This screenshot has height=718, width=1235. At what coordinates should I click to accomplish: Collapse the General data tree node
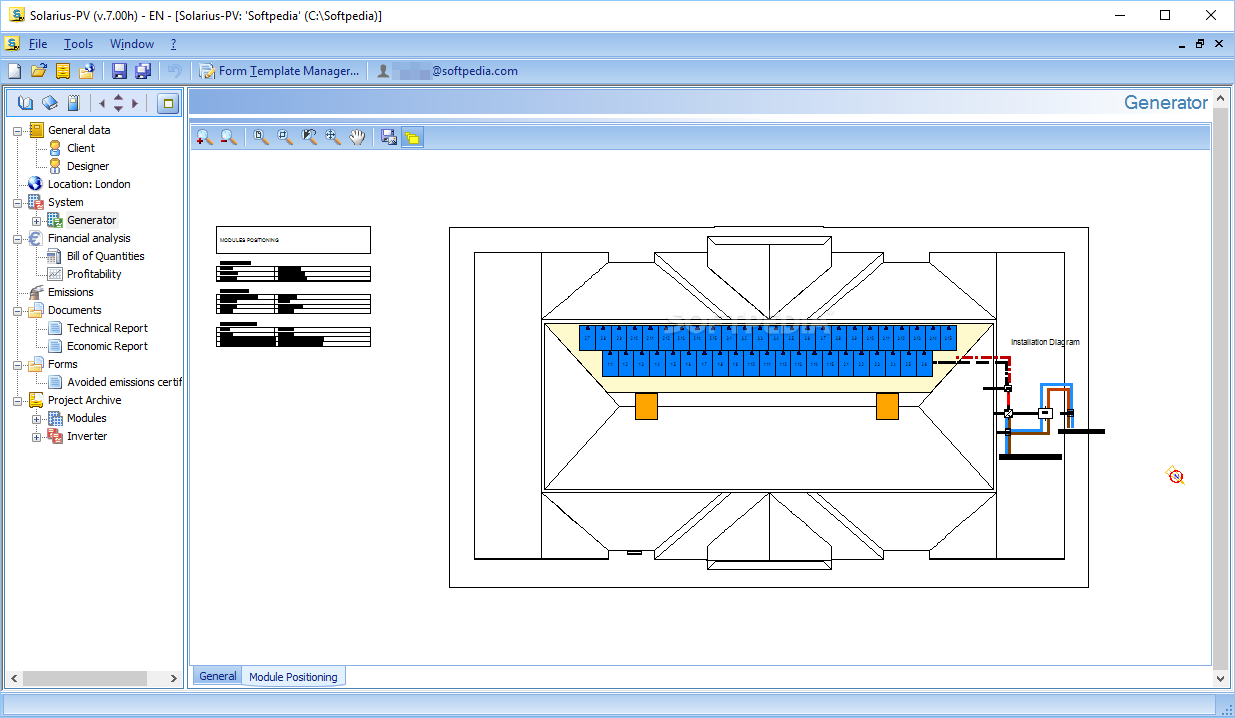(x=17, y=130)
